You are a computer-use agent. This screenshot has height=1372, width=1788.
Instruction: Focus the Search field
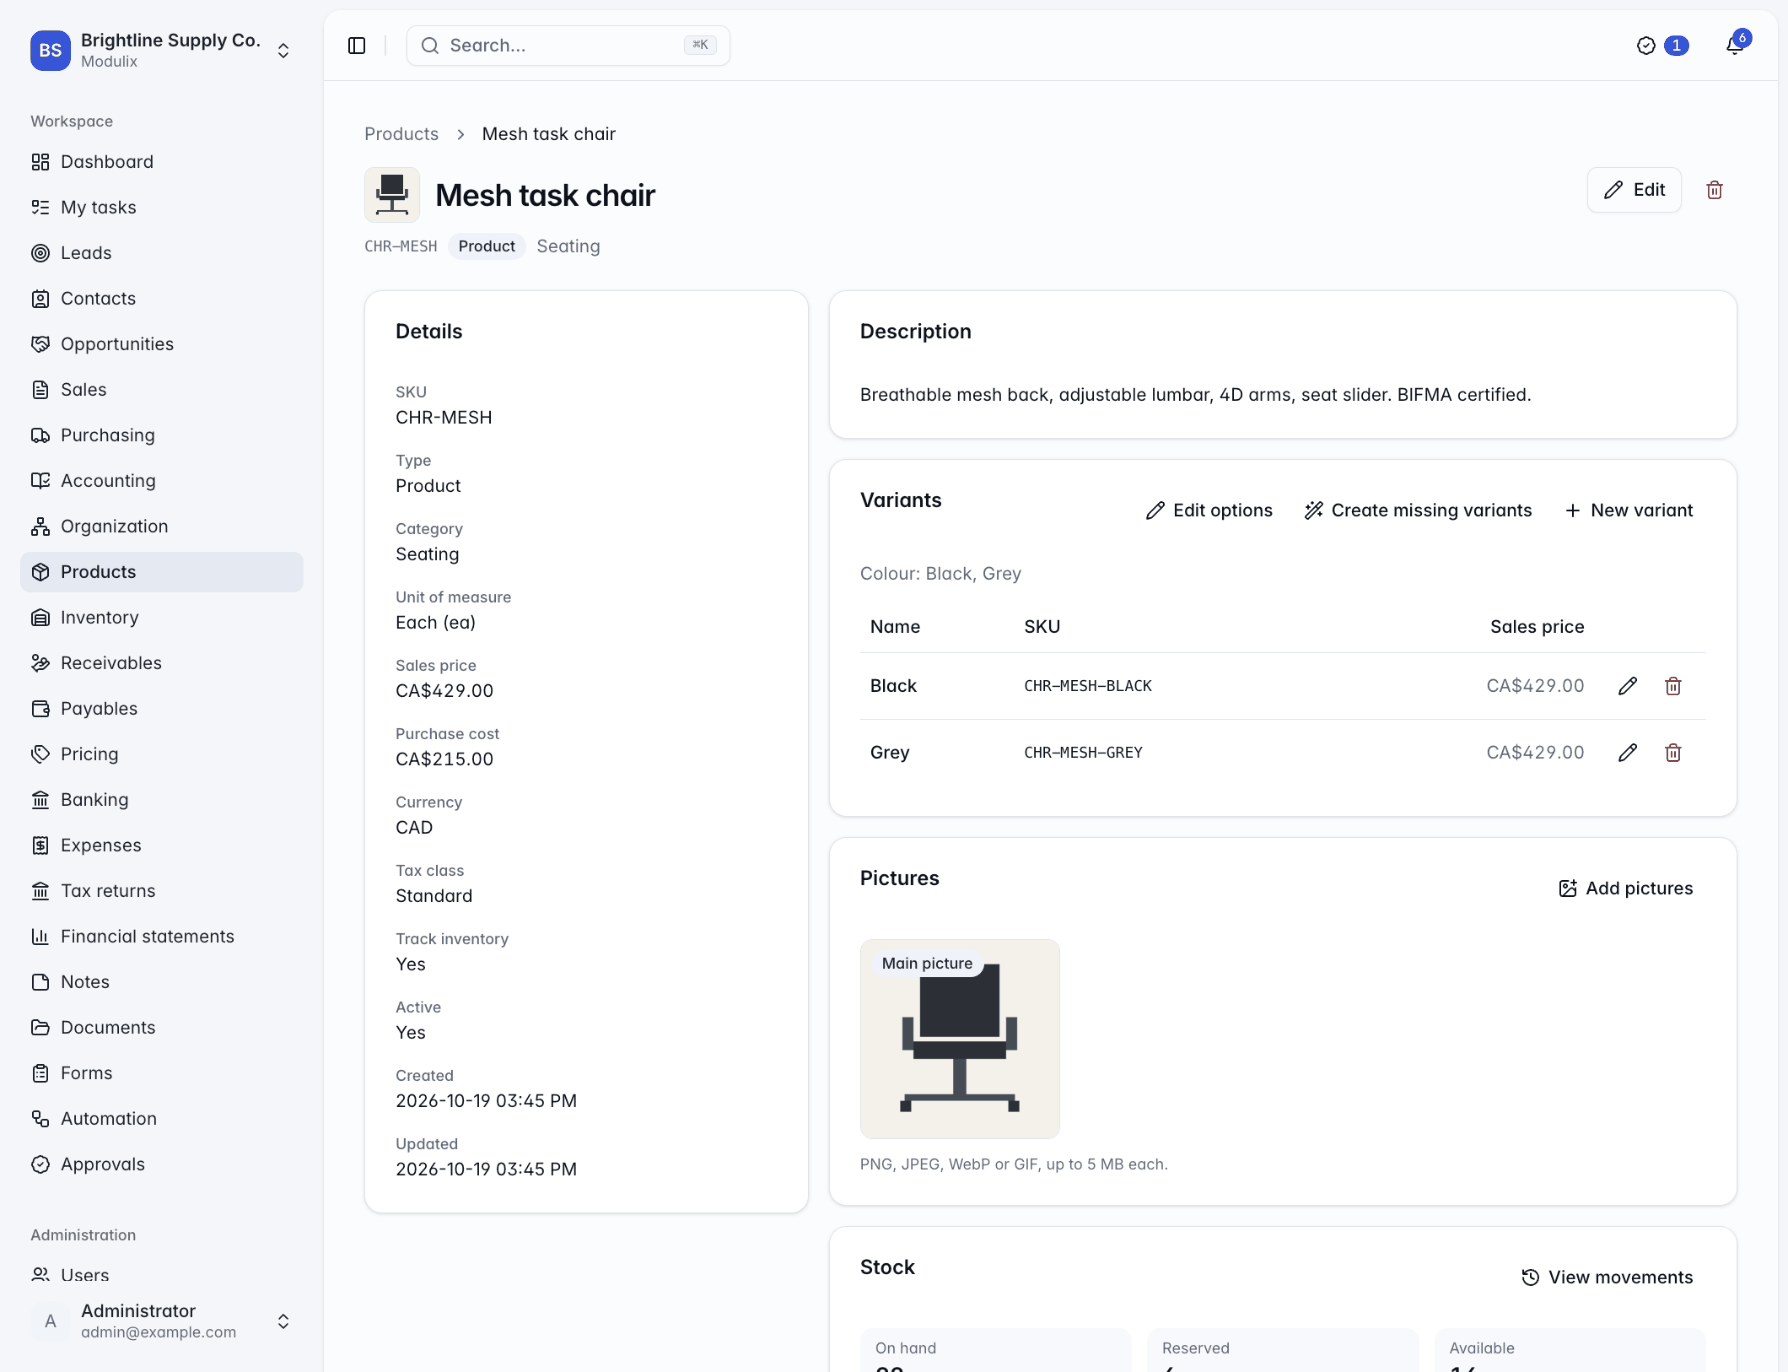tap(568, 46)
